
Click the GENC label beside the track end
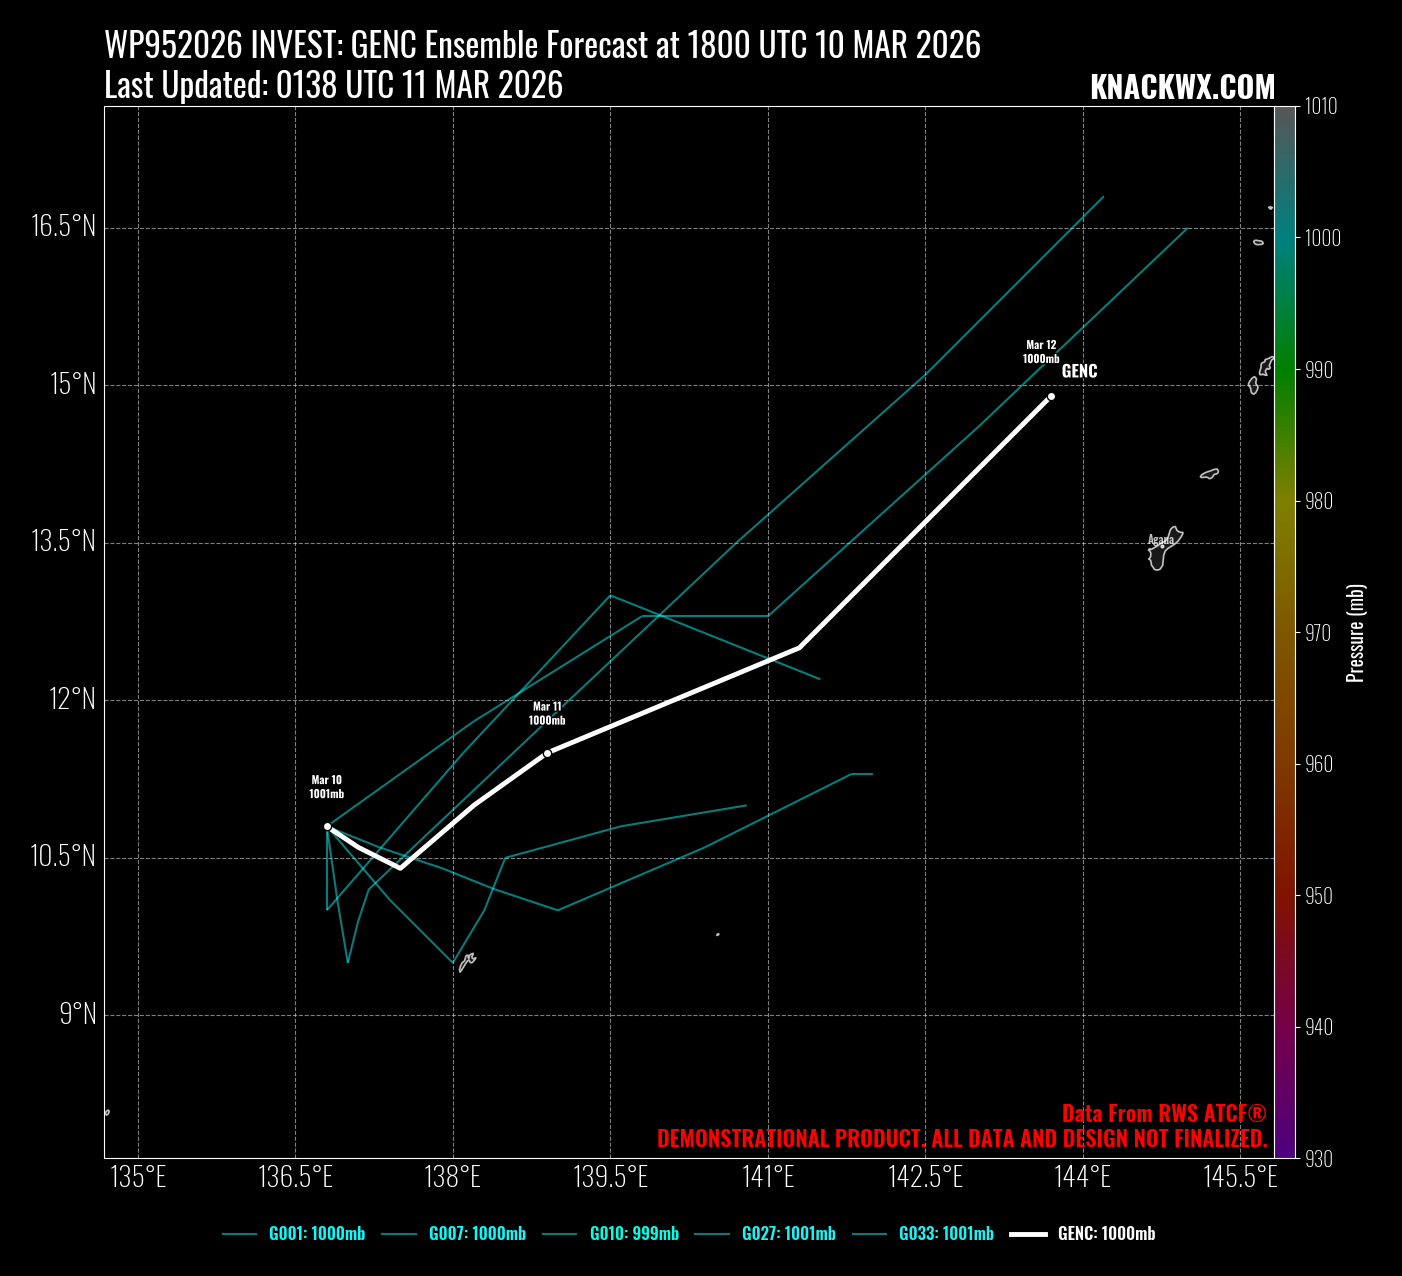[x=1079, y=371]
